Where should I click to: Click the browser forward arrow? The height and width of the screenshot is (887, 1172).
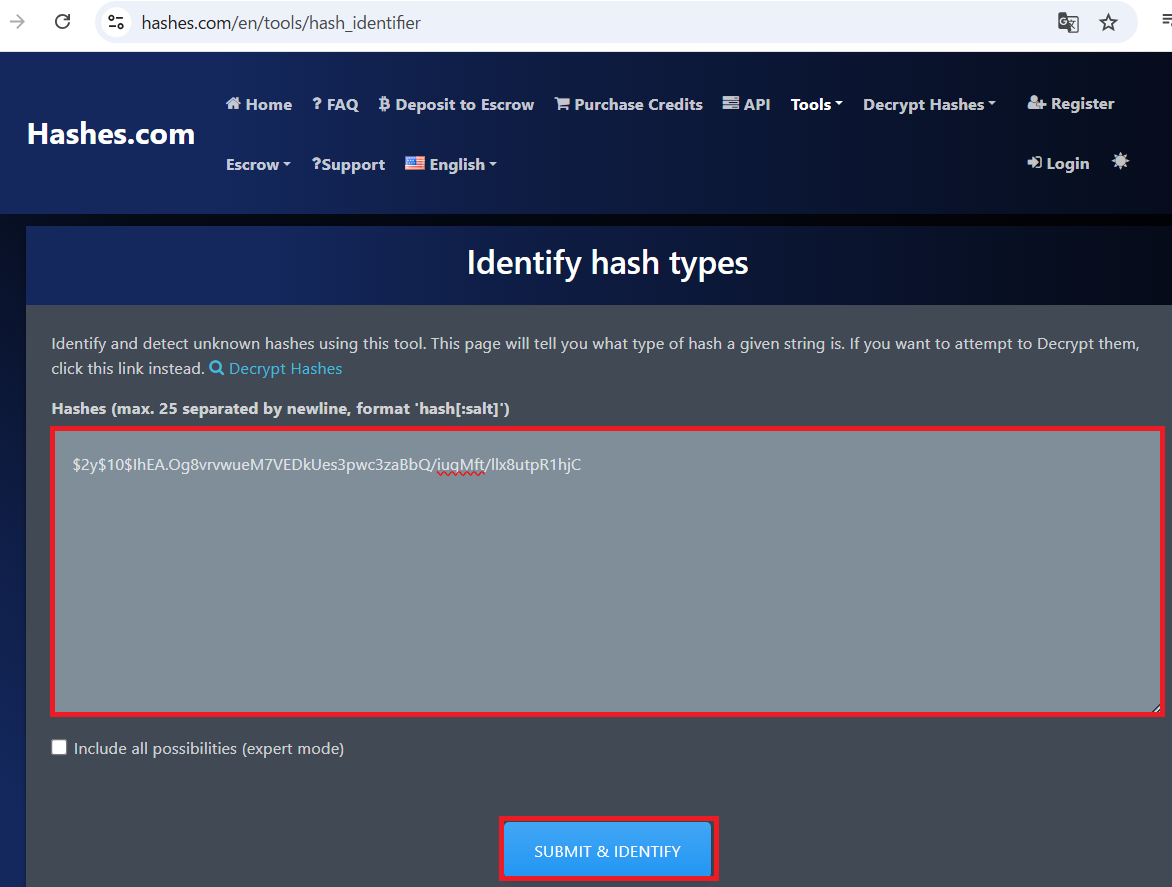point(18,22)
